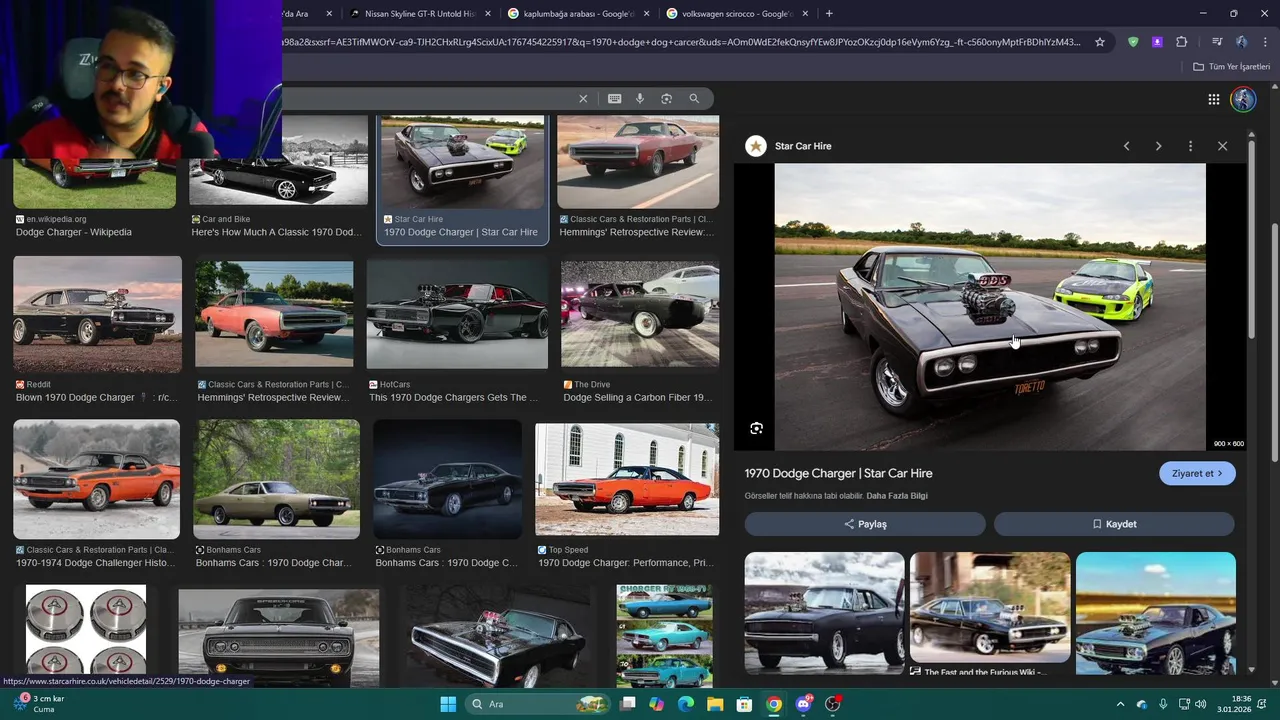The width and height of the screenshot is (1280, 720).
Task: Open Microsoft Store from the taskbar
Action: (744, 704)
